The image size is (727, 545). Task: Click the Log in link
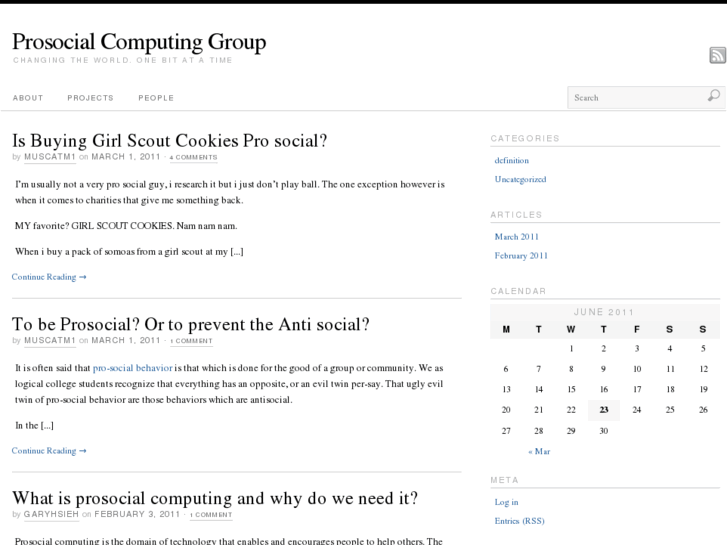(x=506, y=502)
